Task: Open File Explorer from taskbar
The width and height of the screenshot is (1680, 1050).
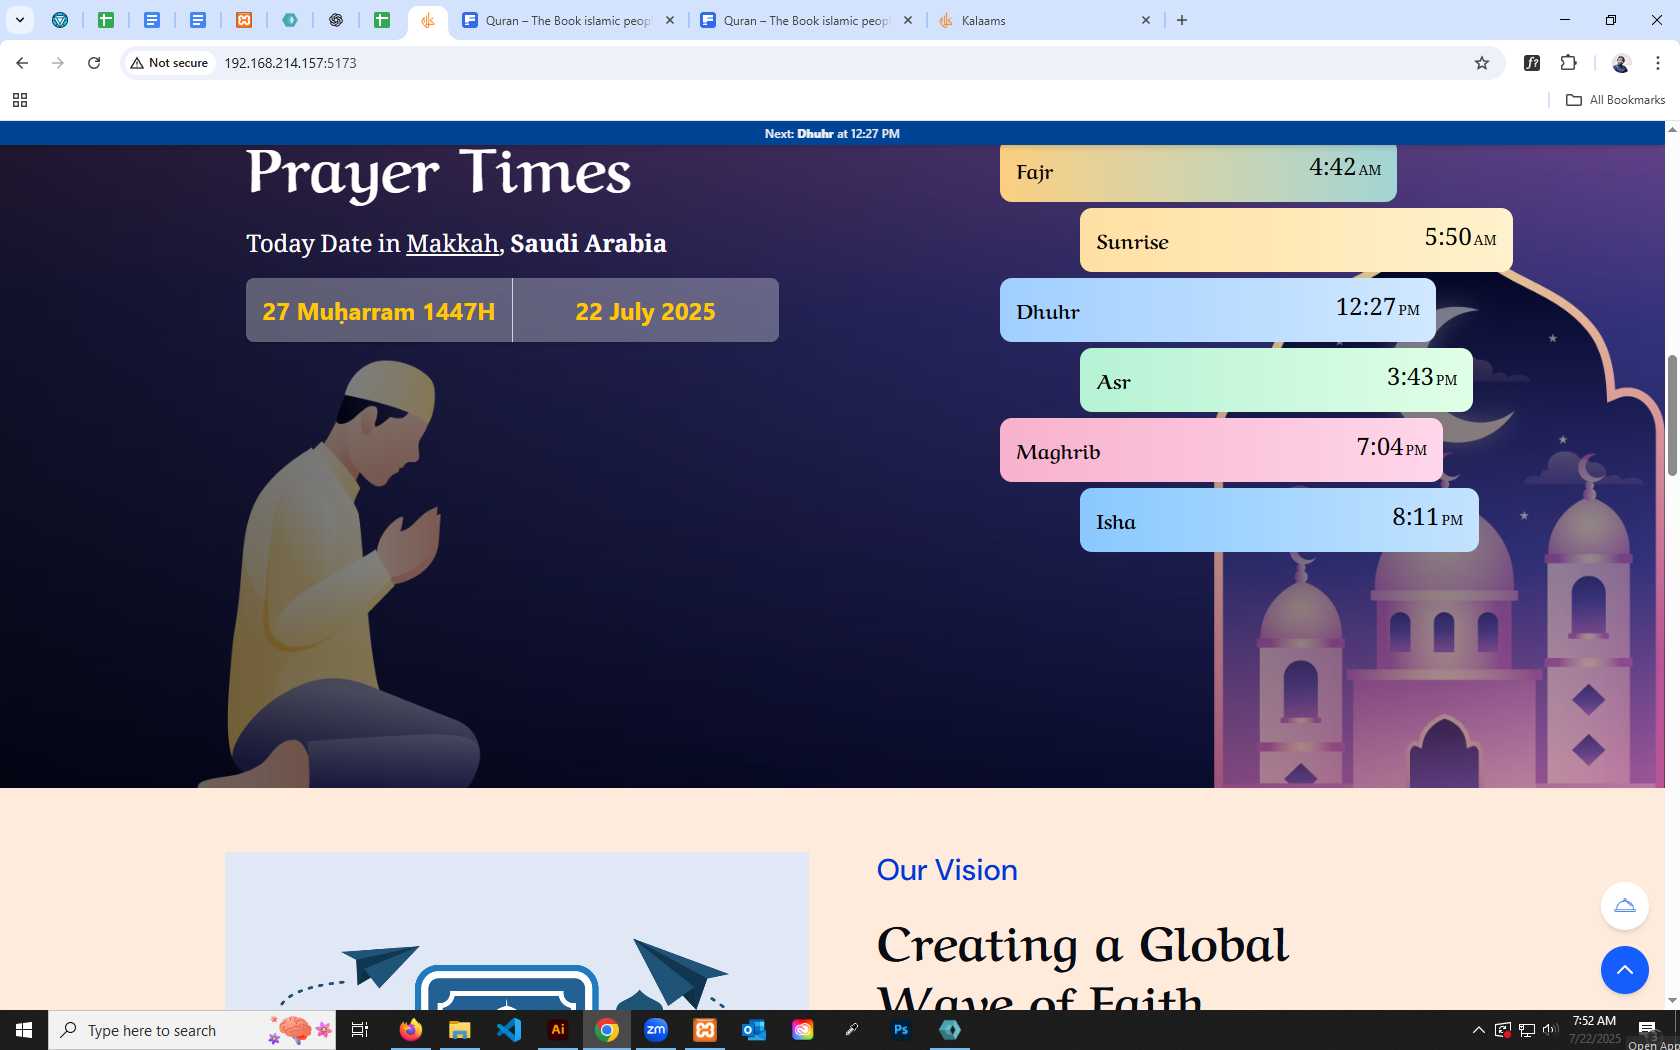Action: [459, 1030]
